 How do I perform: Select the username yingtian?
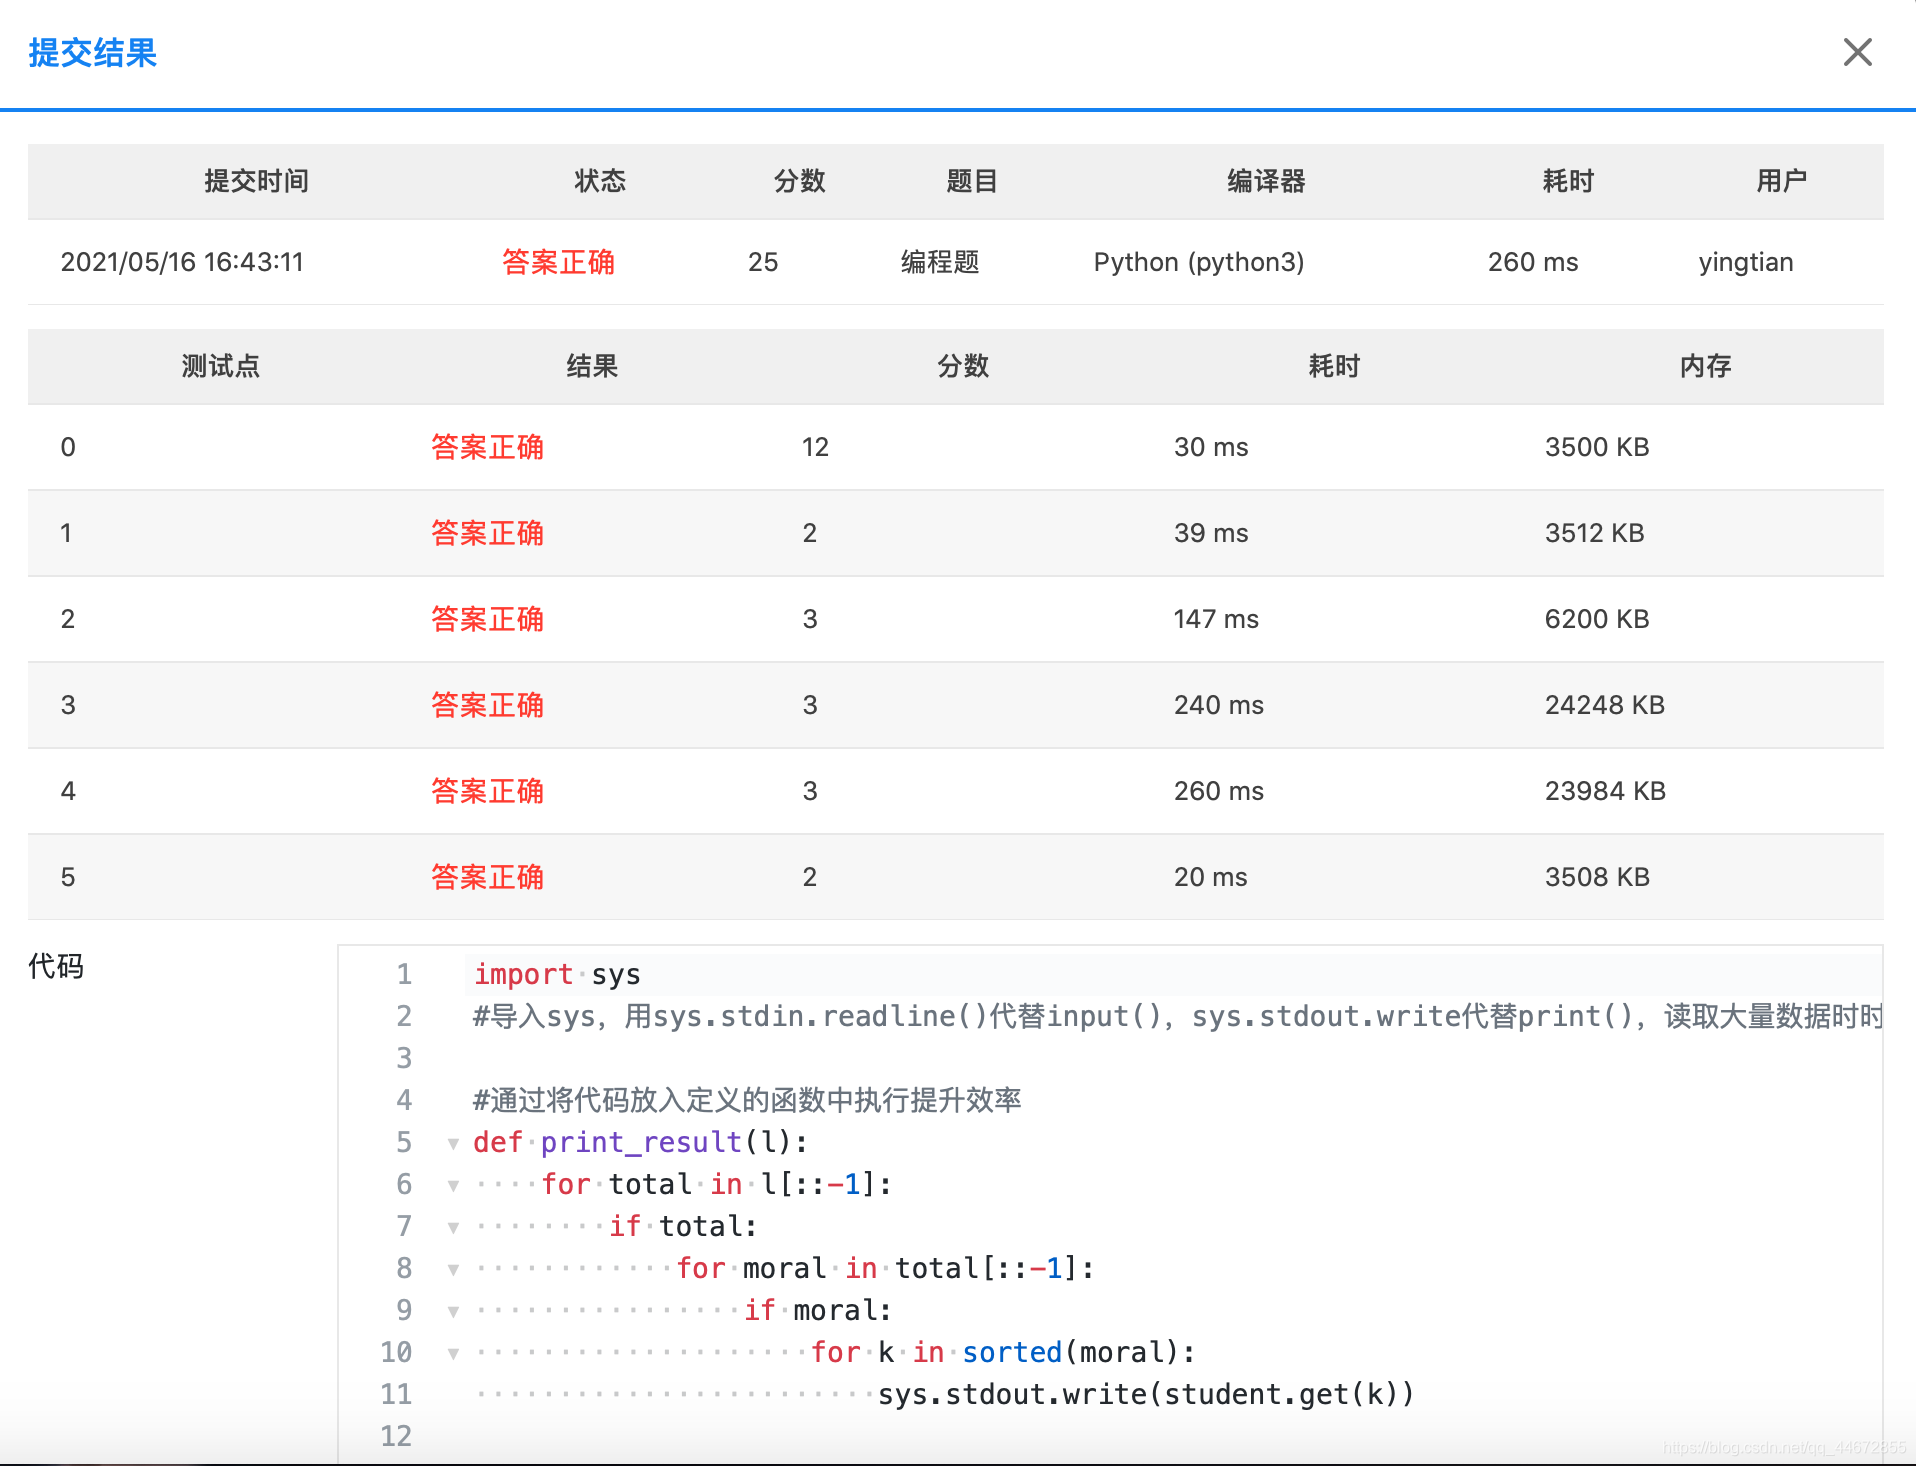[x=1745, y=262]
